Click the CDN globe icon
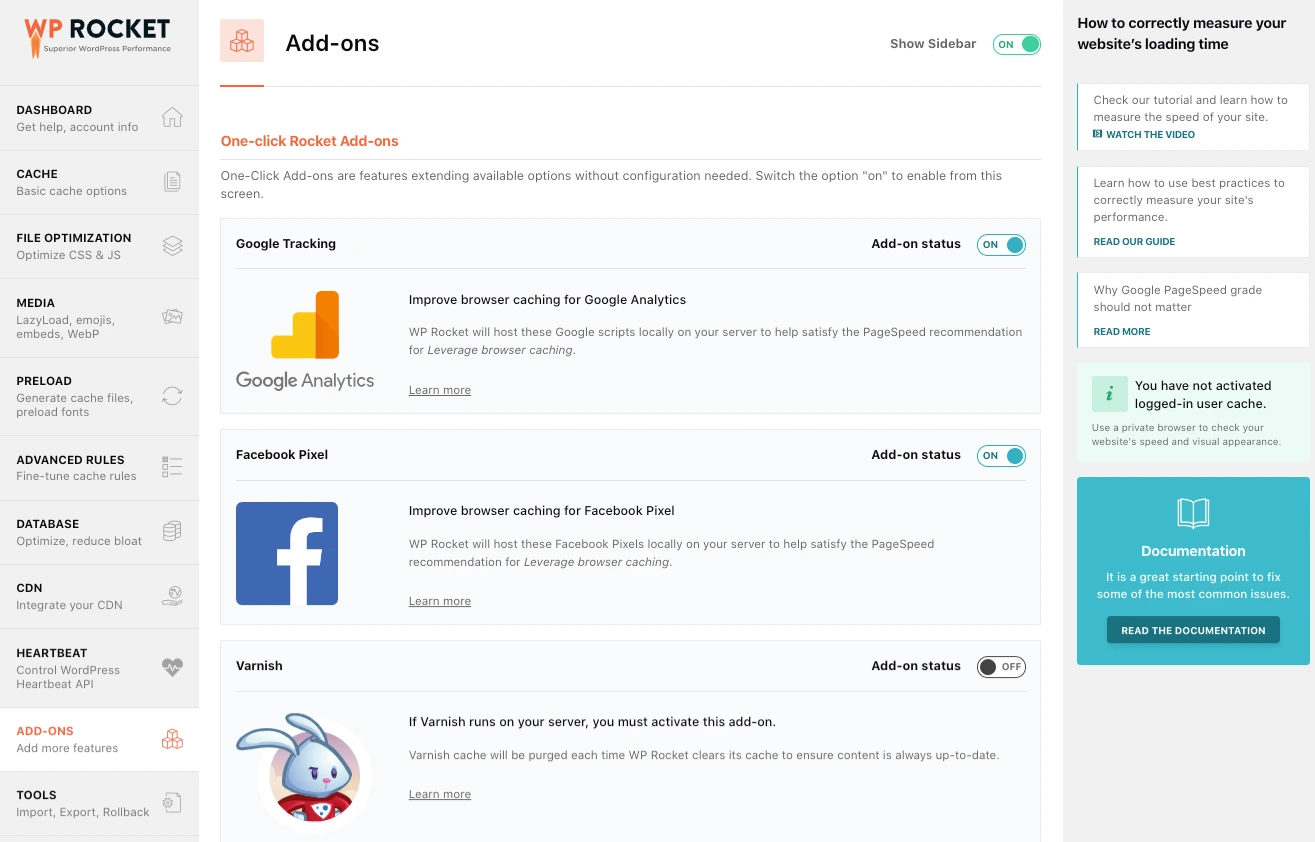 (172, 596)
